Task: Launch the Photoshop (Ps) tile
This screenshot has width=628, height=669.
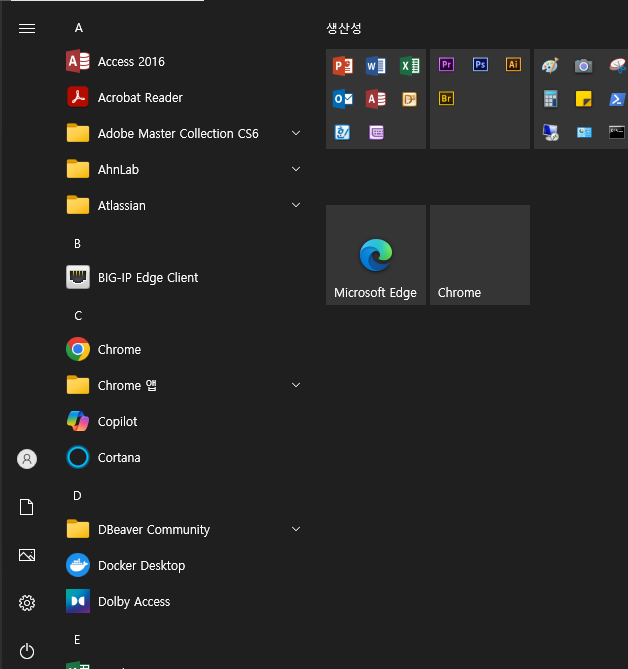Action: click(x=480, y=64)
